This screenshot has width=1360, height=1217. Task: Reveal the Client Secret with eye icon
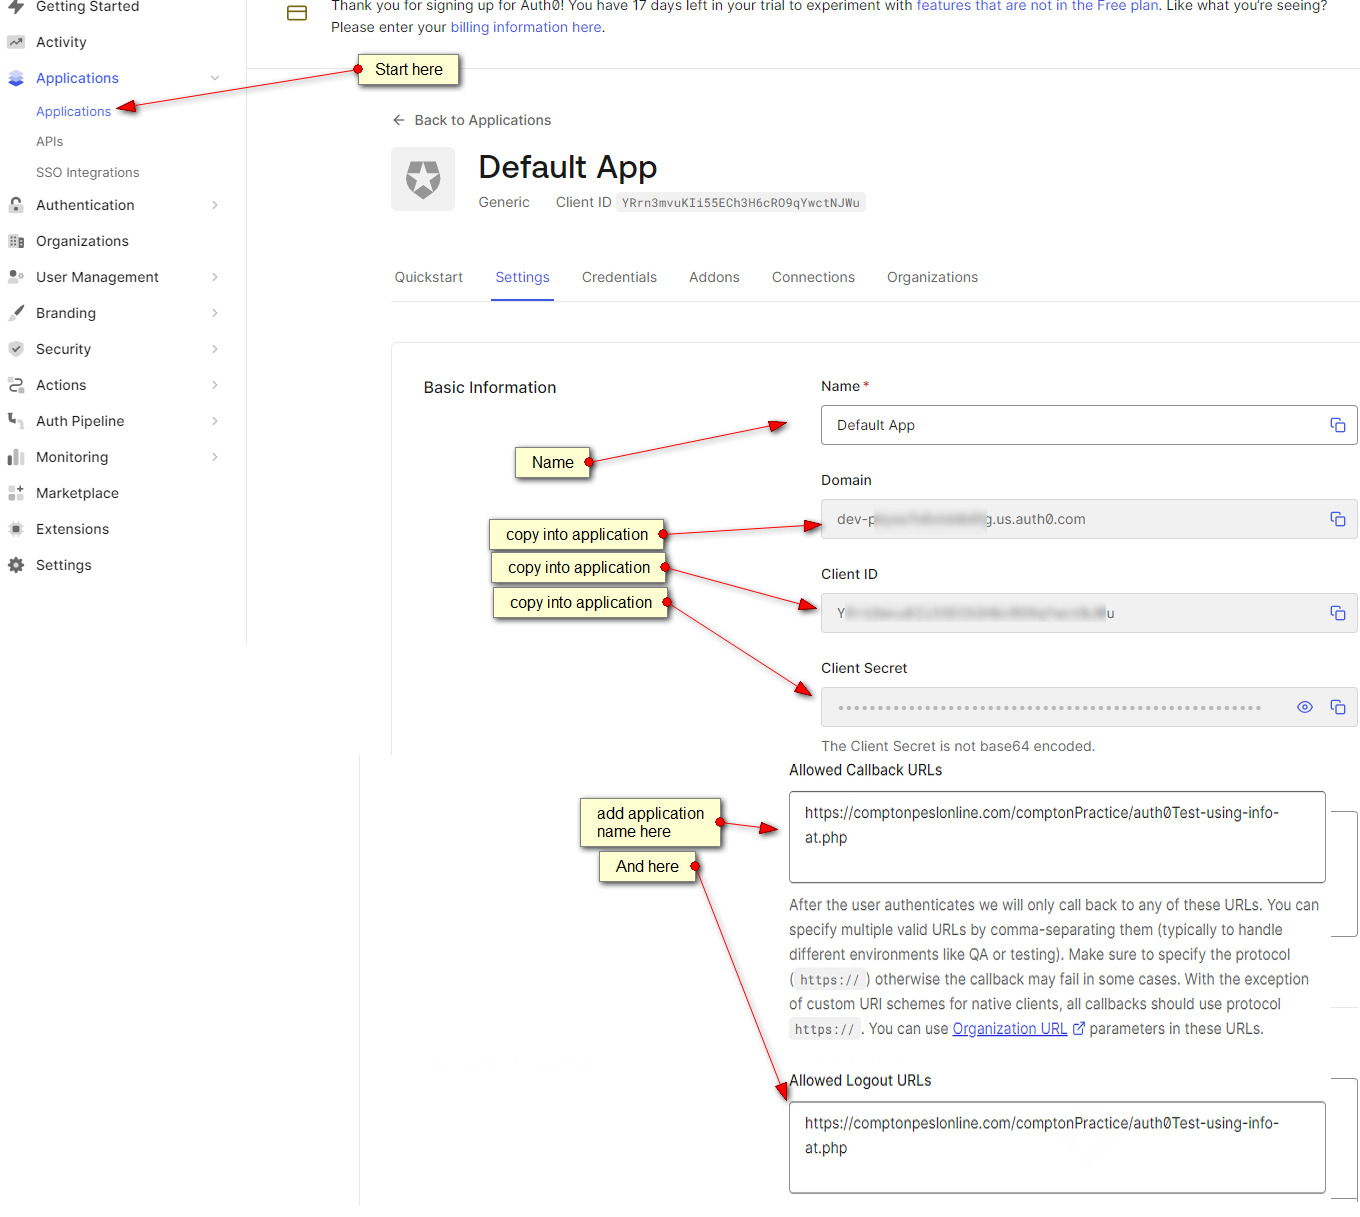pyautogui.click(x=1305, y=707)
